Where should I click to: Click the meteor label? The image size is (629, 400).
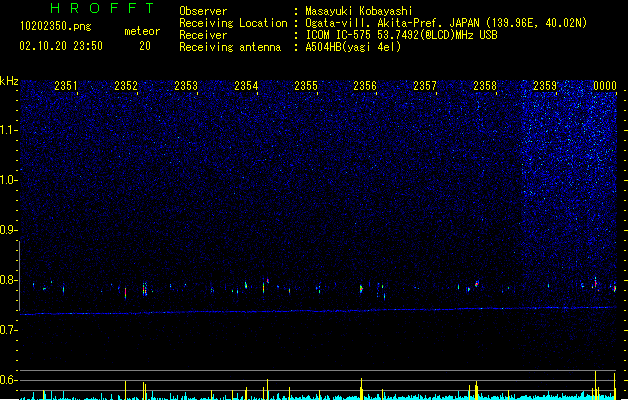click(x=142, y=31)
